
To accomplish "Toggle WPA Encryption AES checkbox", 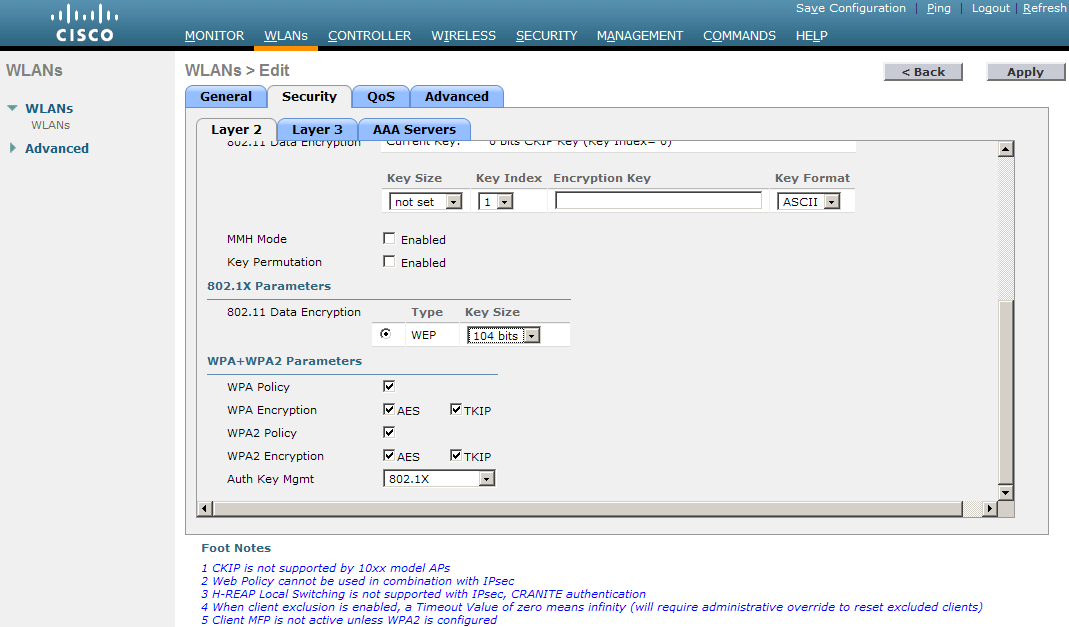I will tap(389, 410).
